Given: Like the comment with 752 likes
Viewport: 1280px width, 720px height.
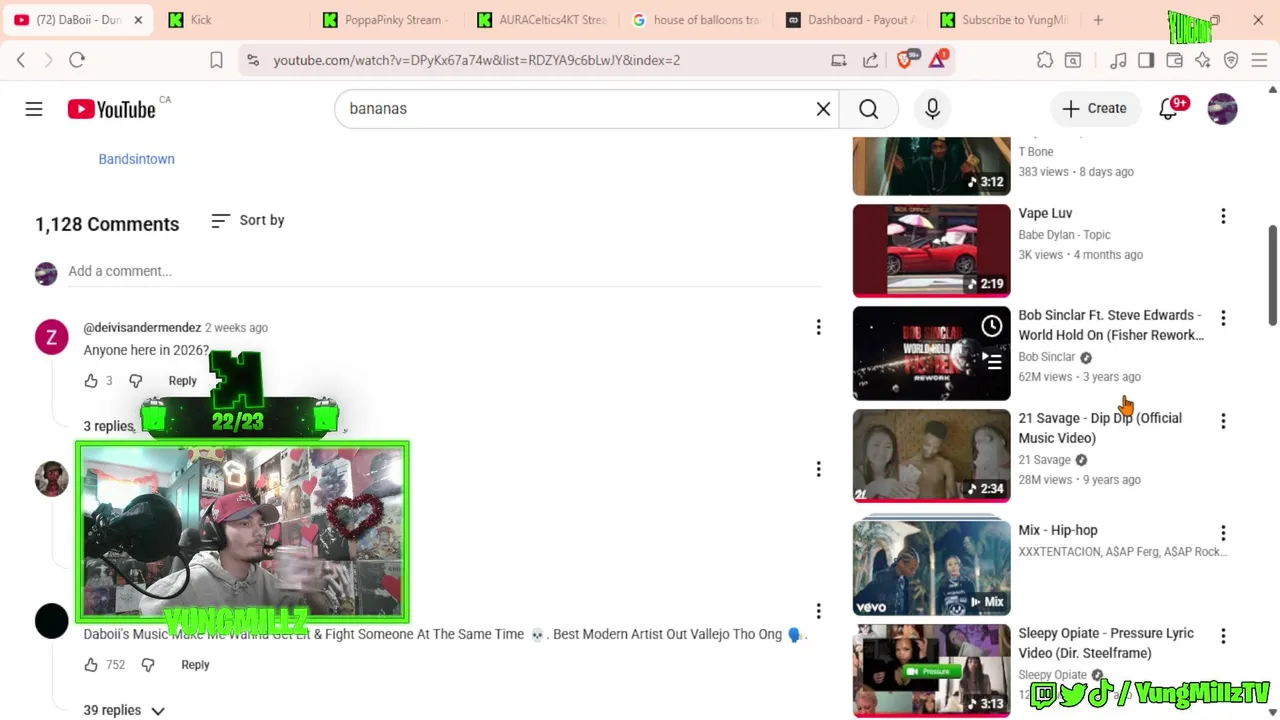Looking at the screenshot, I should 91,664.
